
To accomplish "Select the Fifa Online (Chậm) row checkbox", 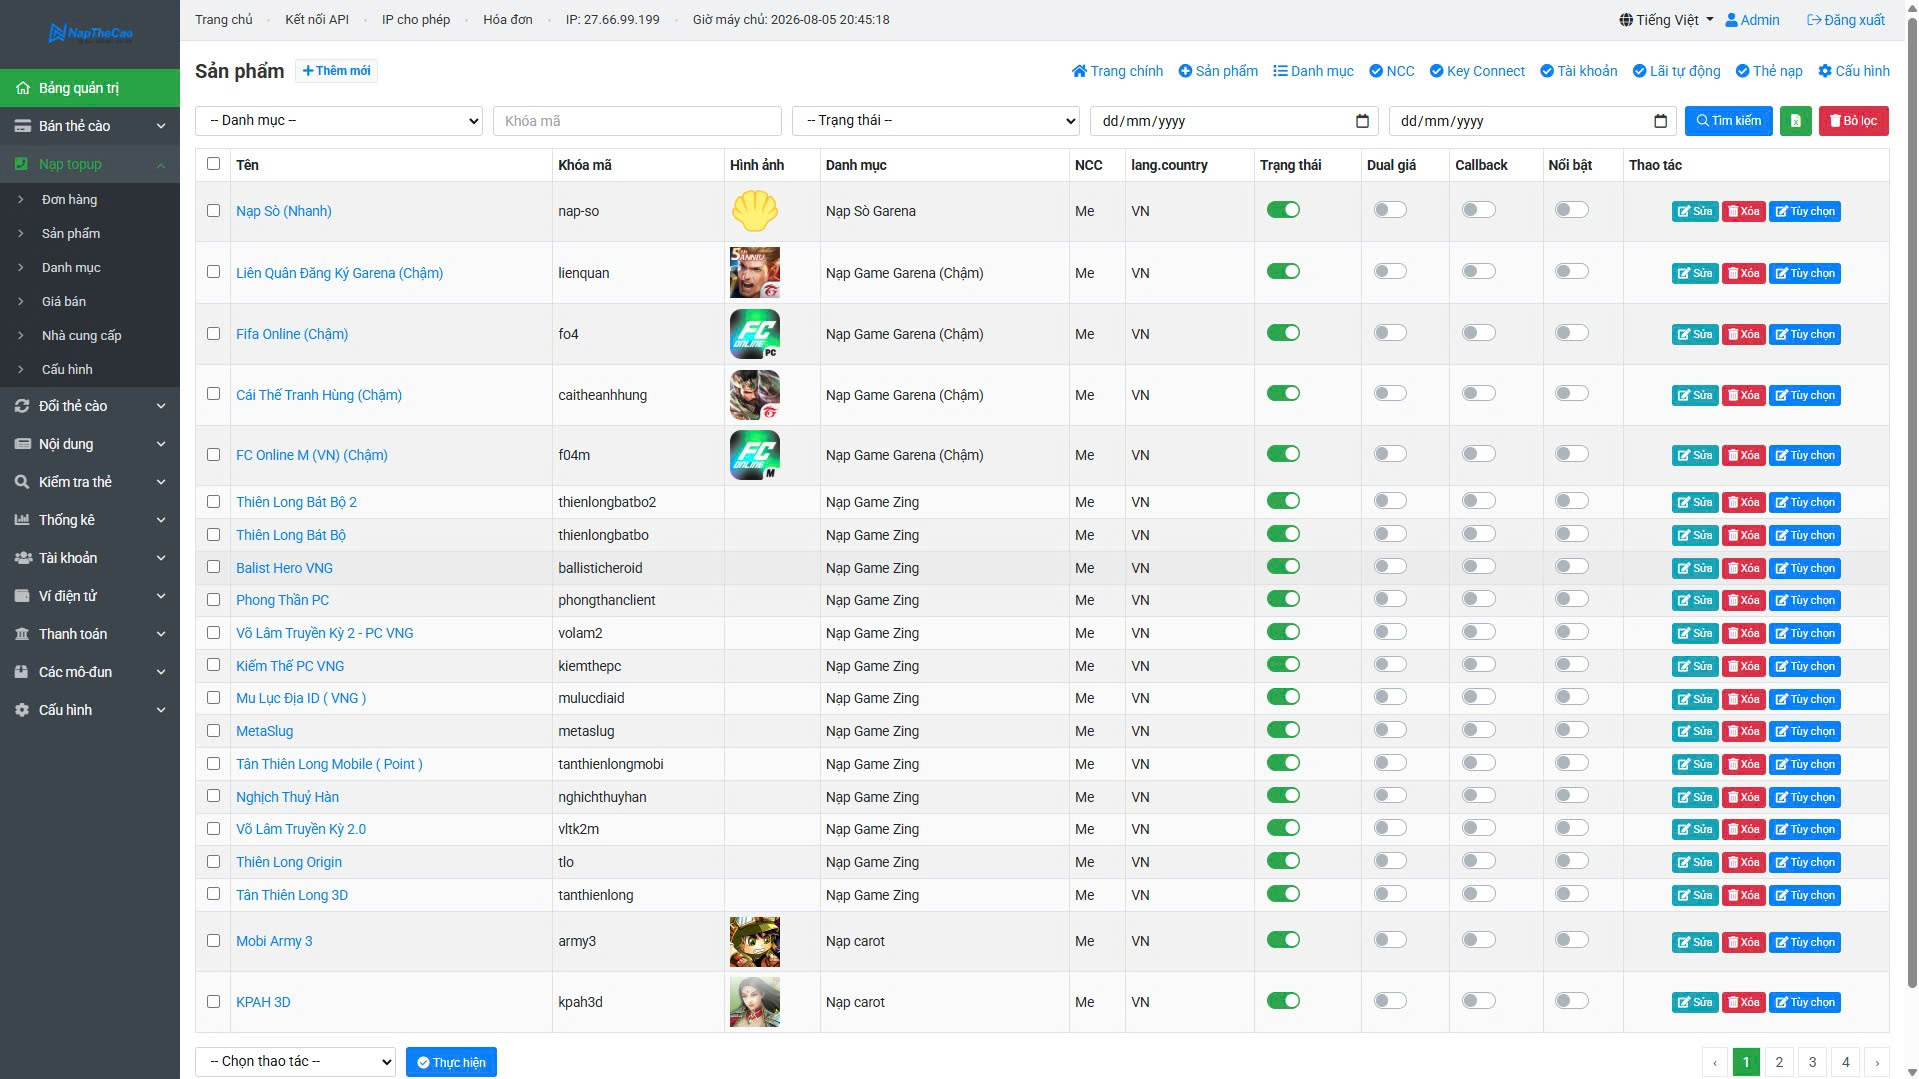I will [x=213, y=334].
